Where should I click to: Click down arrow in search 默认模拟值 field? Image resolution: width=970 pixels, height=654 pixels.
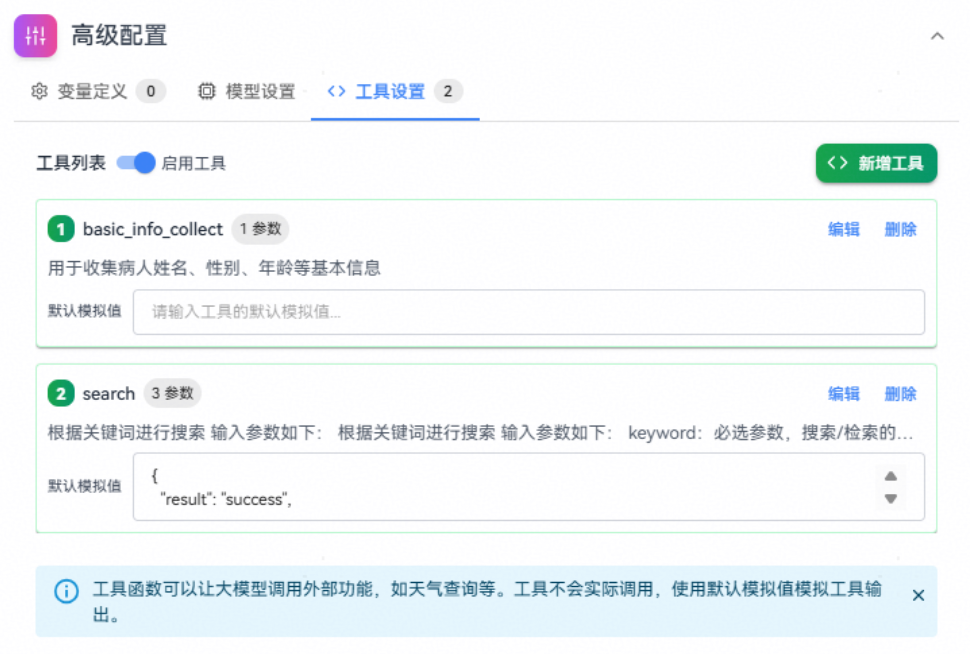pos(890,499)
